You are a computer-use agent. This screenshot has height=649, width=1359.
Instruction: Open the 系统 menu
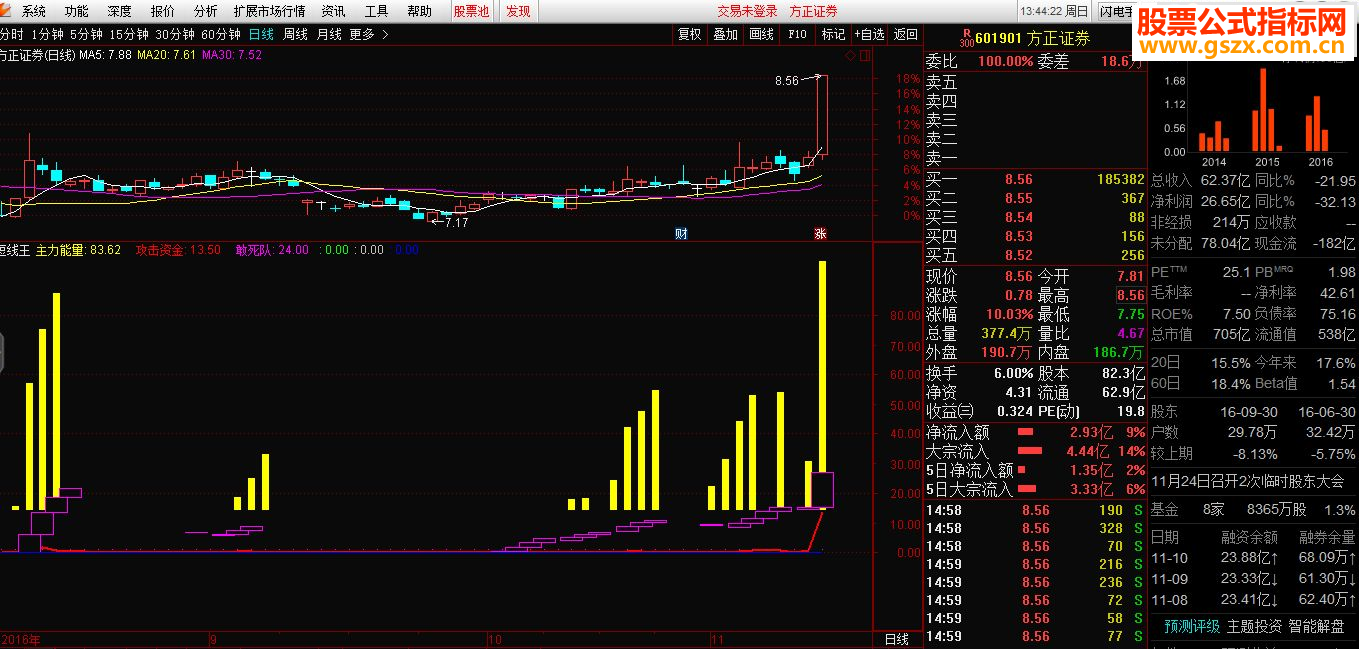pyautogui.click(x=34, y=11)
